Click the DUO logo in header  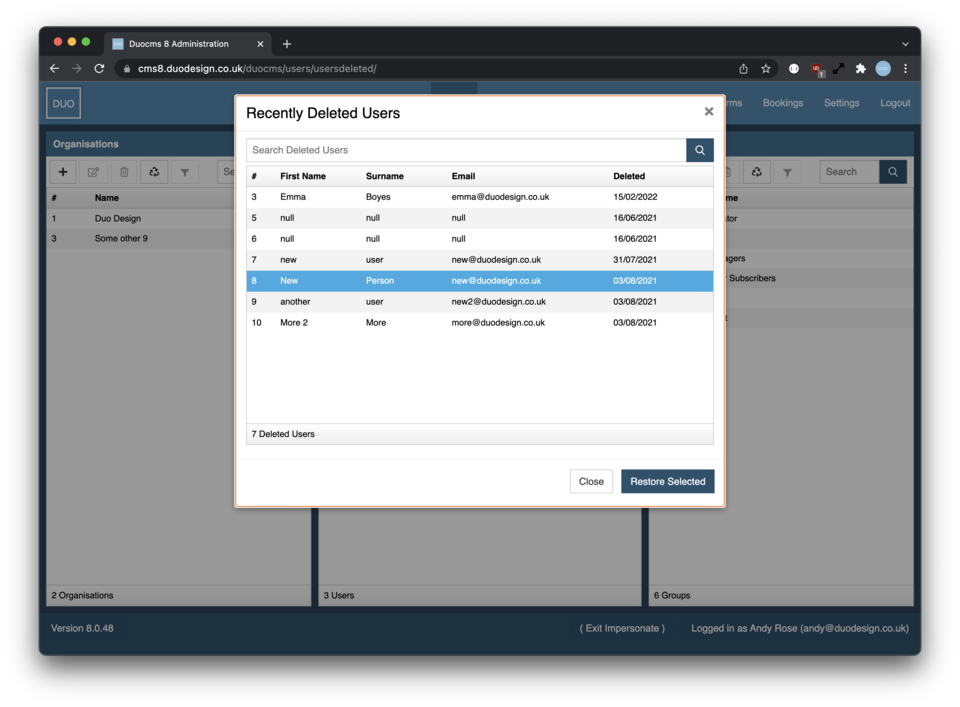point(64,103)
